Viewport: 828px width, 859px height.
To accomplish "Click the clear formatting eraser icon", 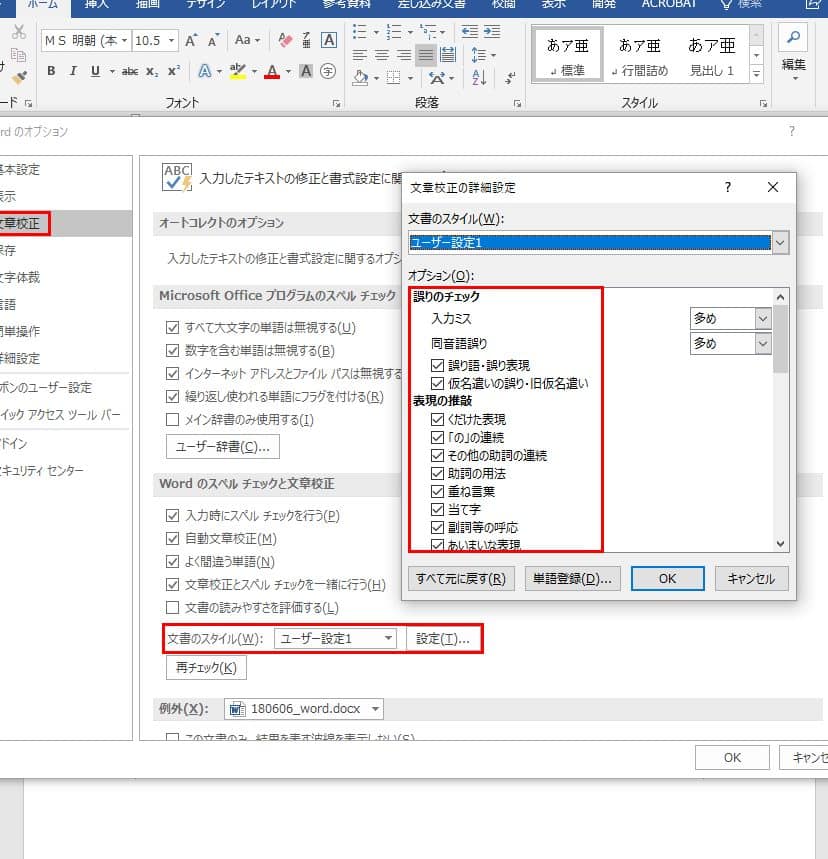I will [285, 41].
